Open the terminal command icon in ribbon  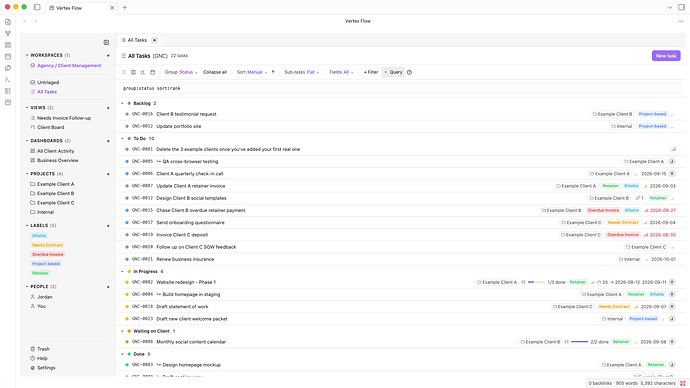[8, 80]
